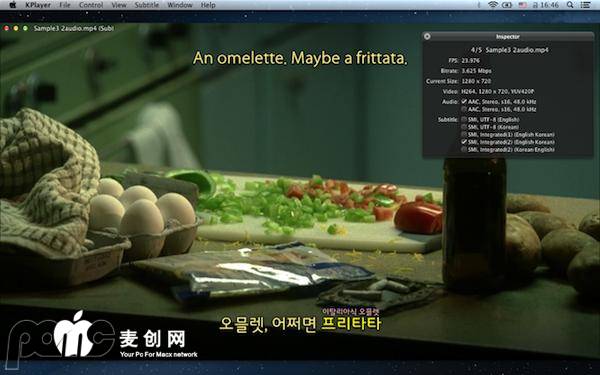Click the English subtitle 'An omelette. Maybe a frittata.'
Screen dimensions: 600x375
click(300, 58)
